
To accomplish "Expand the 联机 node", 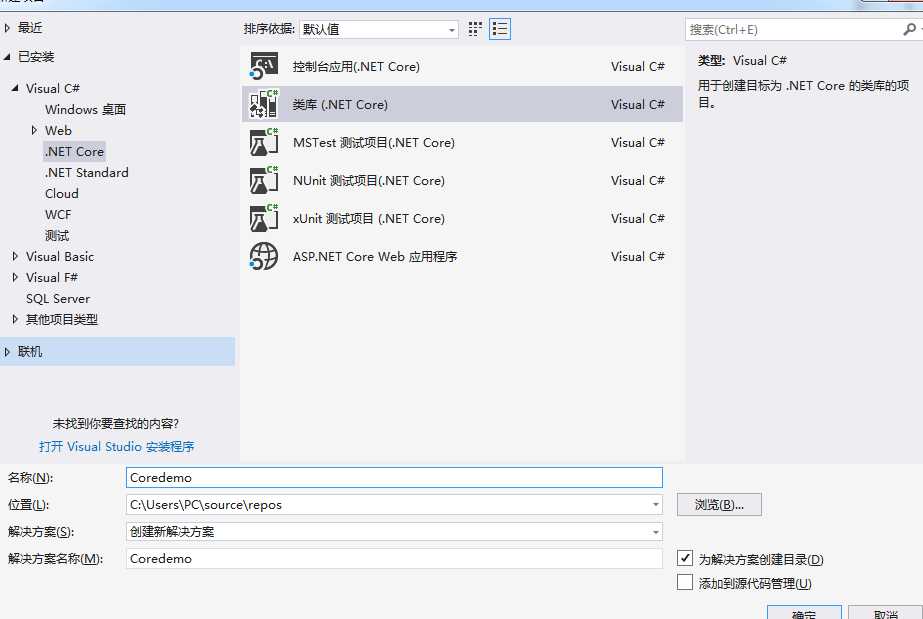I will point(7,352).
